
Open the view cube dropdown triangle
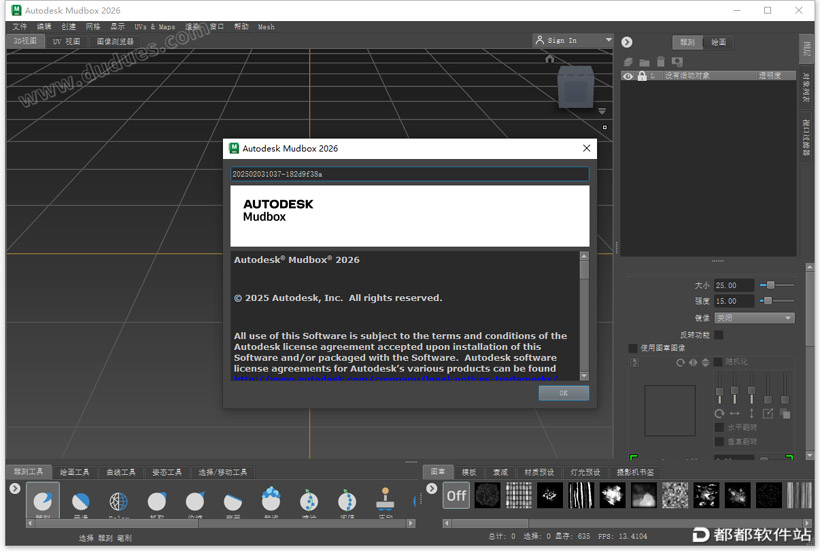pos(602,111)
